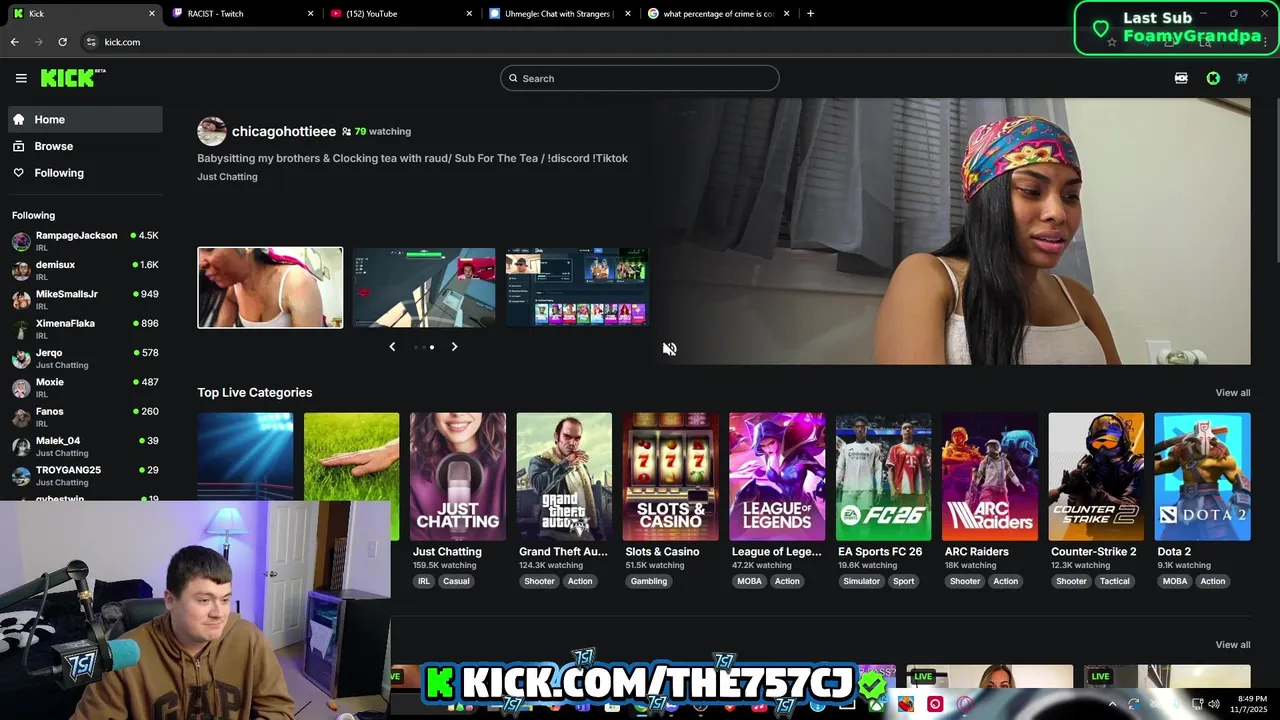Click the site info icon beside kick.com
The image size is (1280, 720).
91,42
